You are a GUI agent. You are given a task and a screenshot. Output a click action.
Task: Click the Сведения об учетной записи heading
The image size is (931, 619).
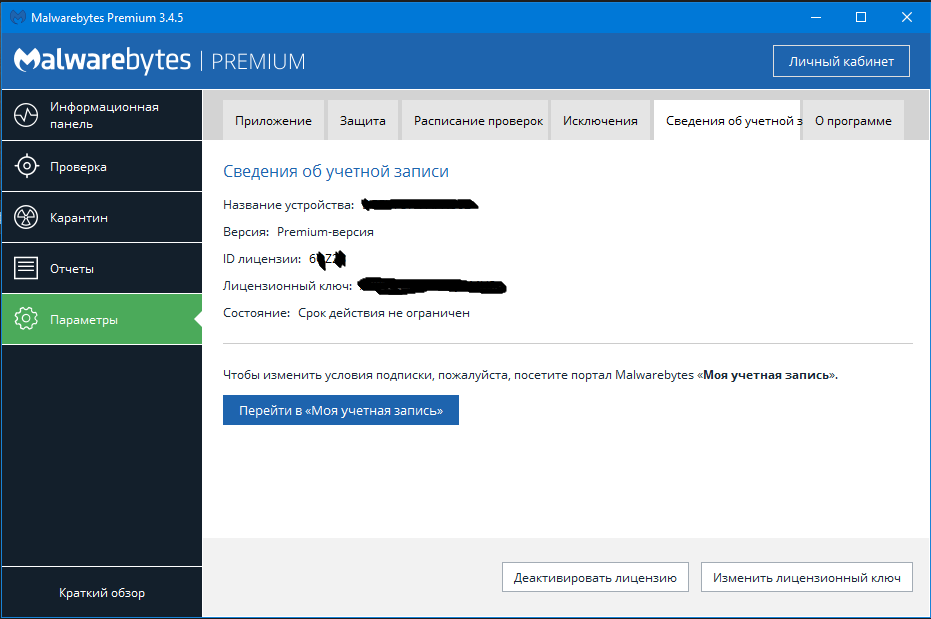(x=336, y=171)
